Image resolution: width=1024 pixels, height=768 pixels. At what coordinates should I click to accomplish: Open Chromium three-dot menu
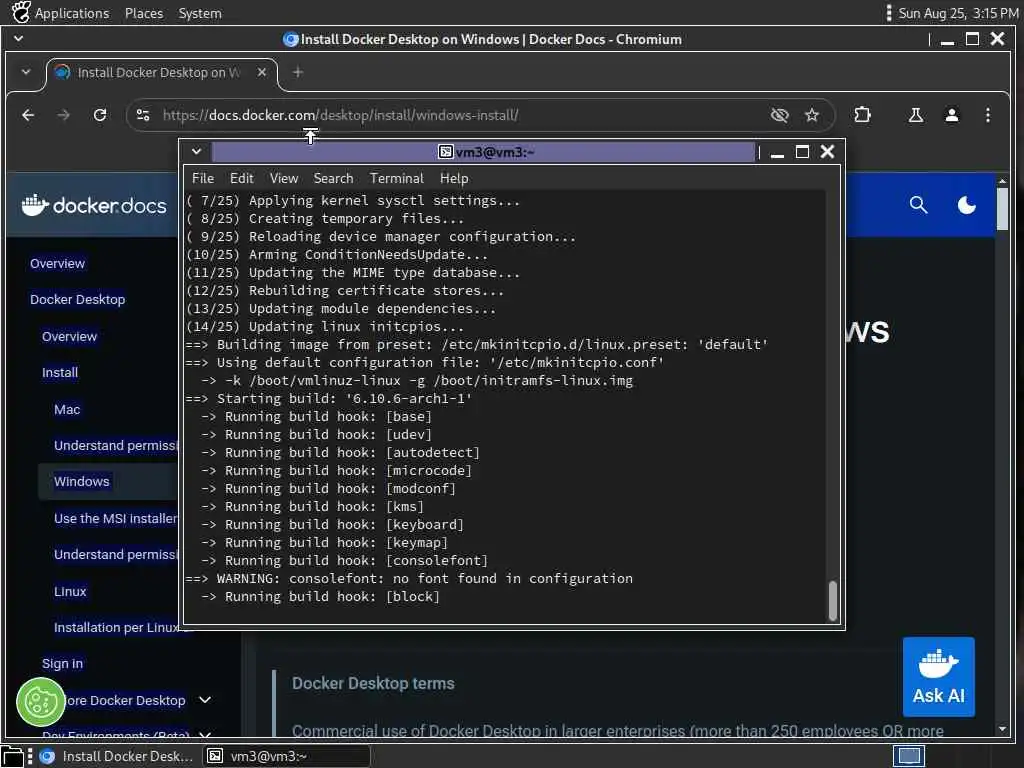coord(987,115)
